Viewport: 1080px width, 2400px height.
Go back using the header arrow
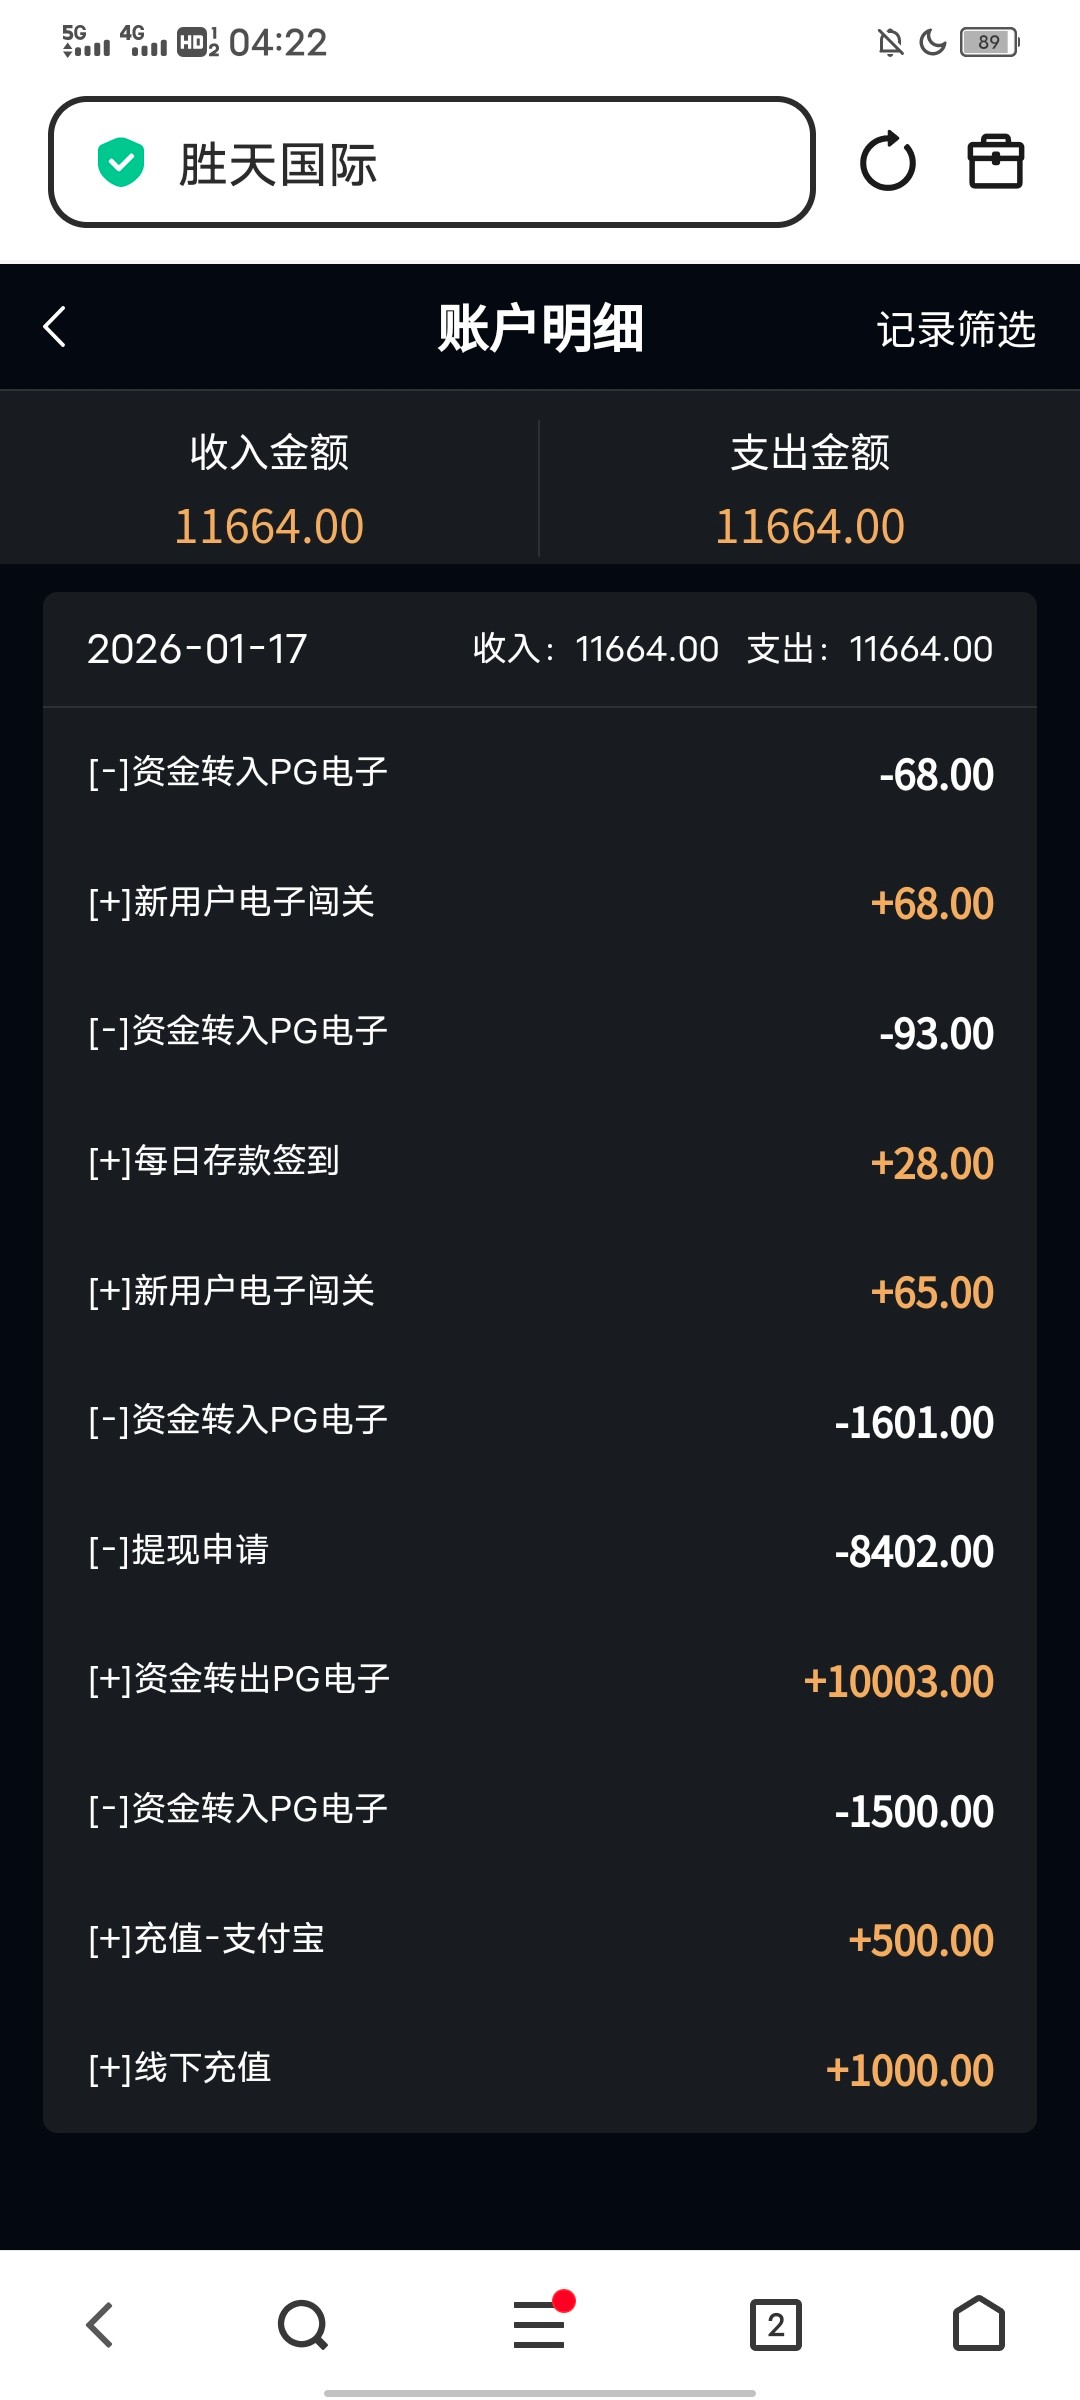pyautogui.click(x=55, y=327)
